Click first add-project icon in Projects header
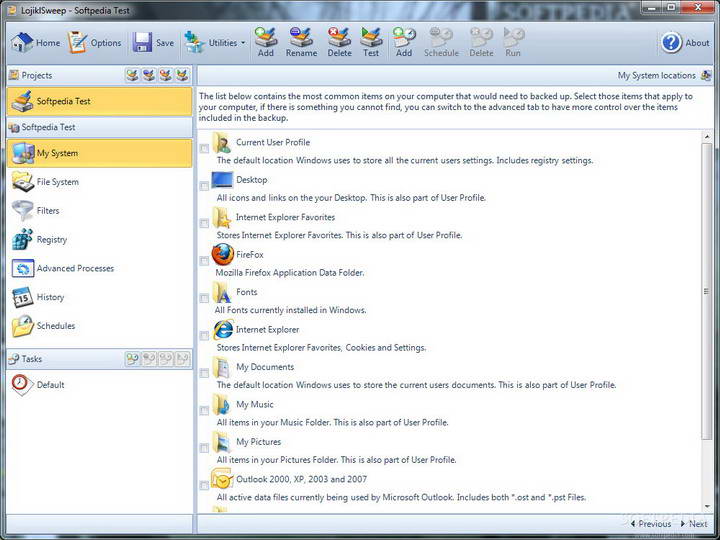The width and height of the screenshot is (720, 540). click(133, 75)
